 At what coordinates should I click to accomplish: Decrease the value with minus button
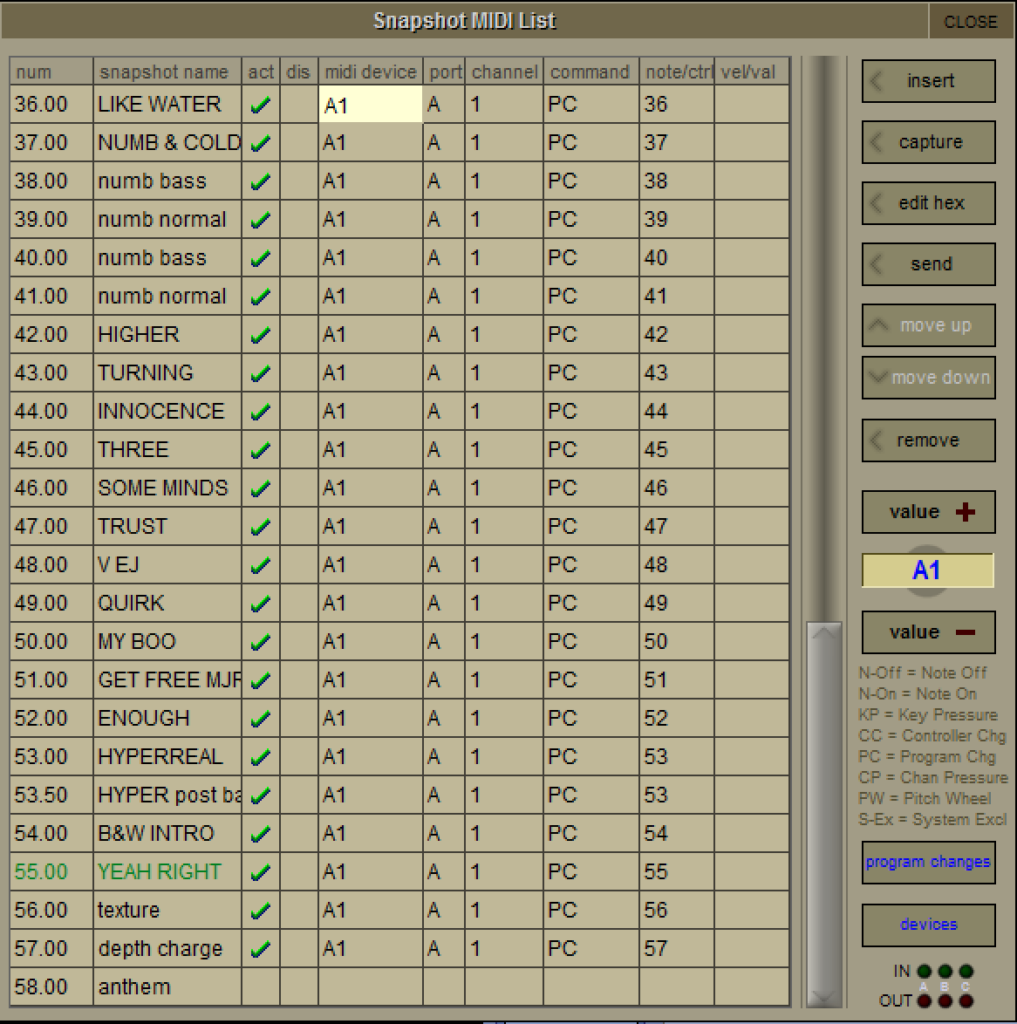928,632
